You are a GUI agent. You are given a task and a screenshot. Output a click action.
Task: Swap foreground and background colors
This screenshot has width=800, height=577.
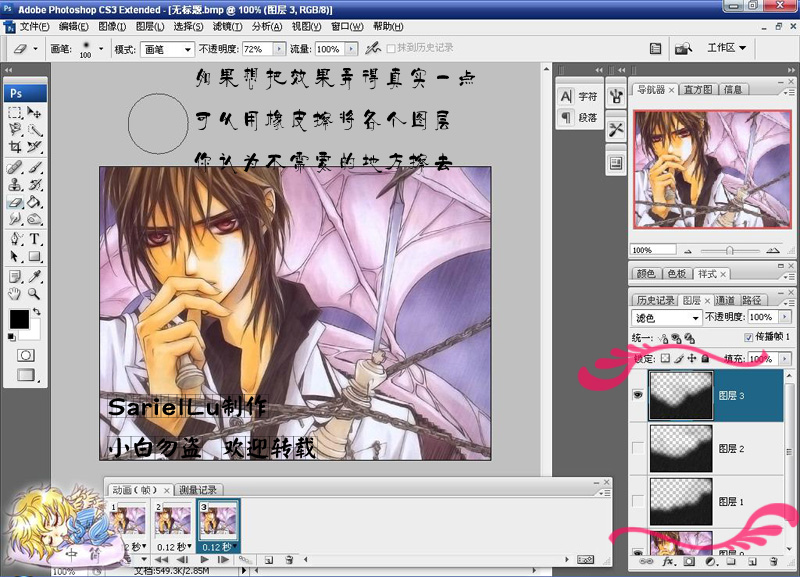tap(37, 311)
